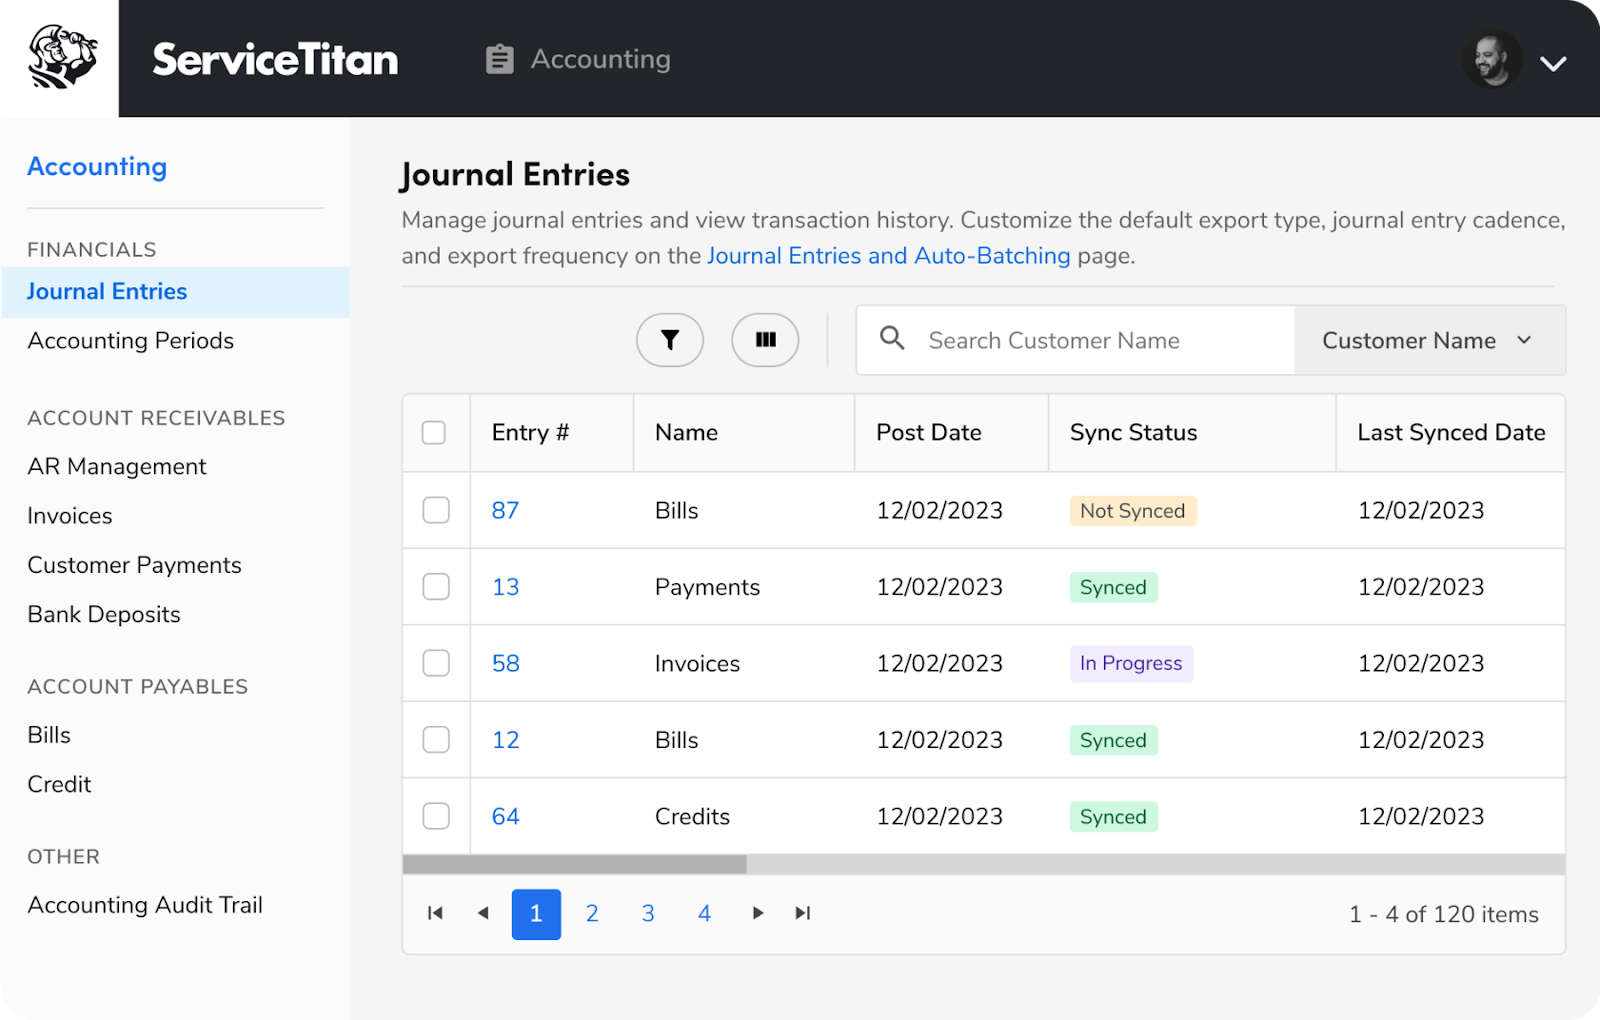Click the '1 - 4 of 120 items' counter
This screenshot has height=1020, width=1600.
point(1443,914)
